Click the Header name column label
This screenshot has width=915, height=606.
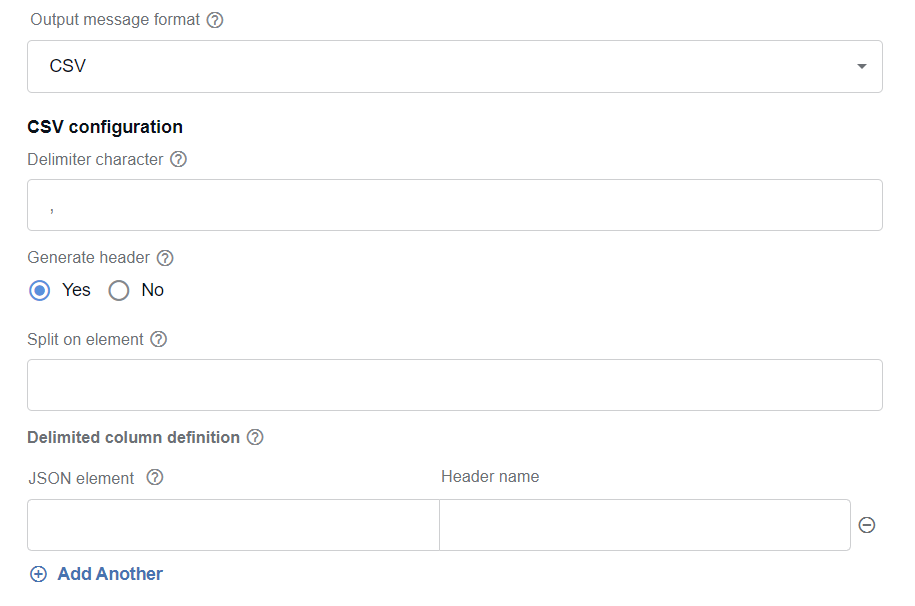(x=490, y=476)
